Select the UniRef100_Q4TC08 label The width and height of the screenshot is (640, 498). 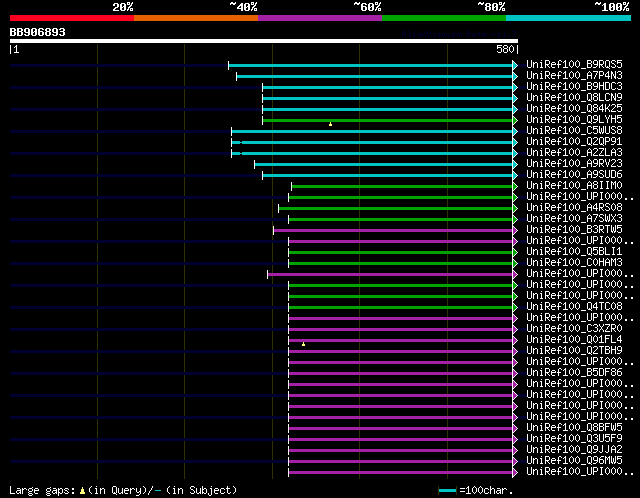point(574,307)
